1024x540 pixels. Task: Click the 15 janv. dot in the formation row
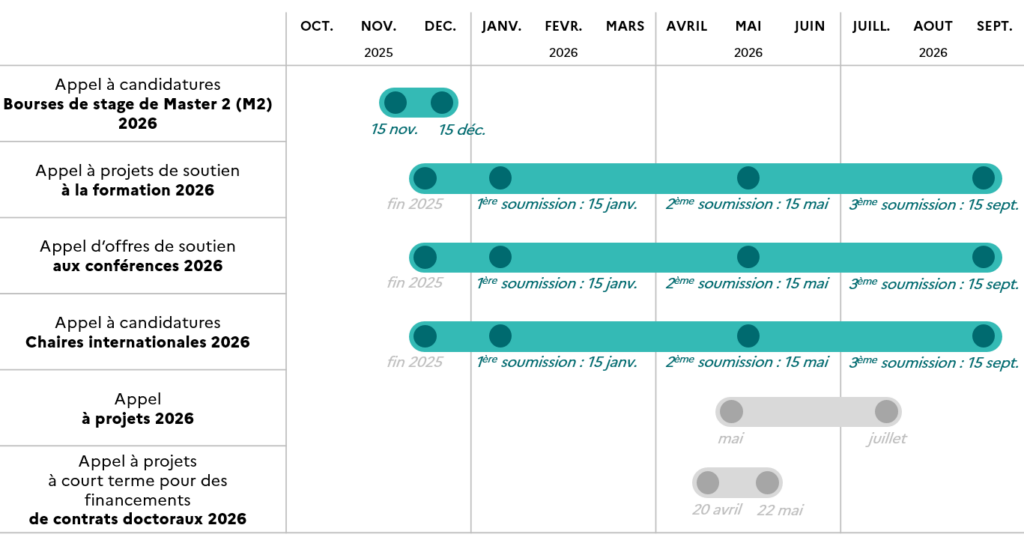500,178
